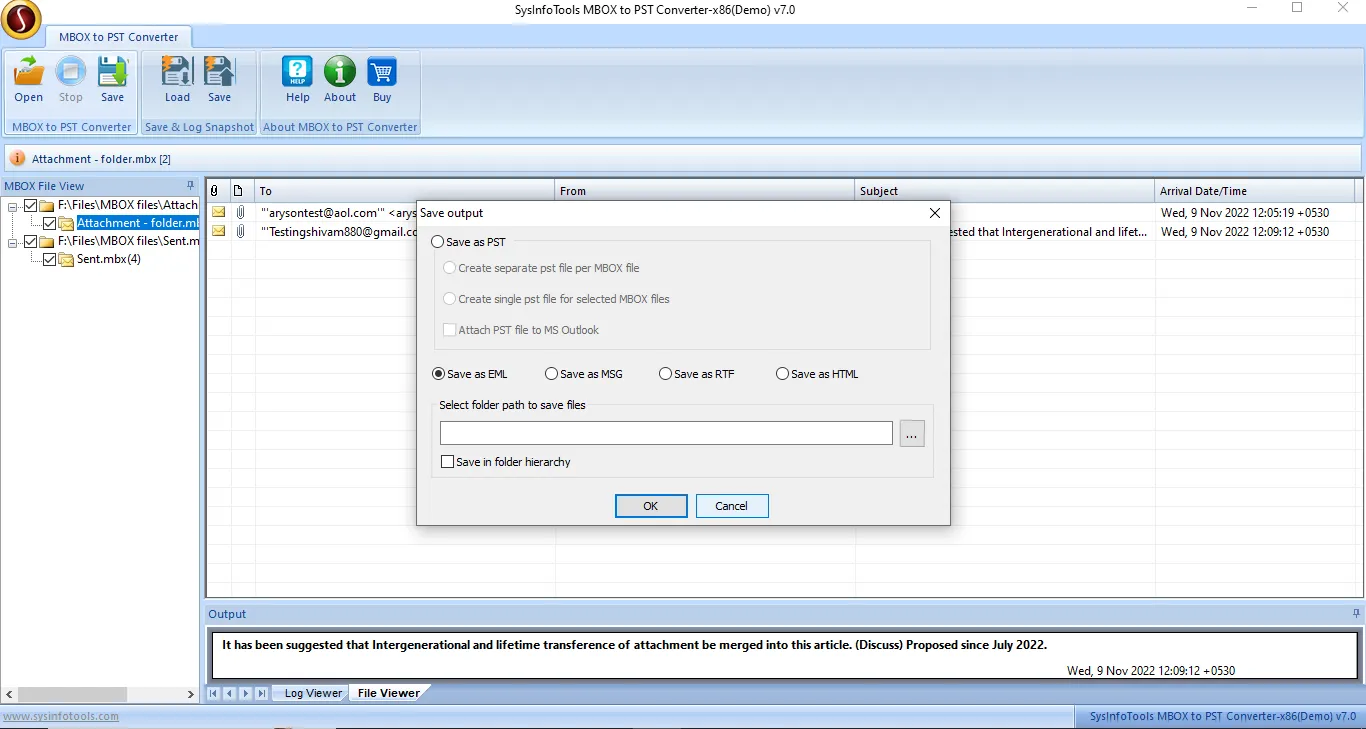
Task: Click OK in Save output dialog
Action: (x=651, y=506)
